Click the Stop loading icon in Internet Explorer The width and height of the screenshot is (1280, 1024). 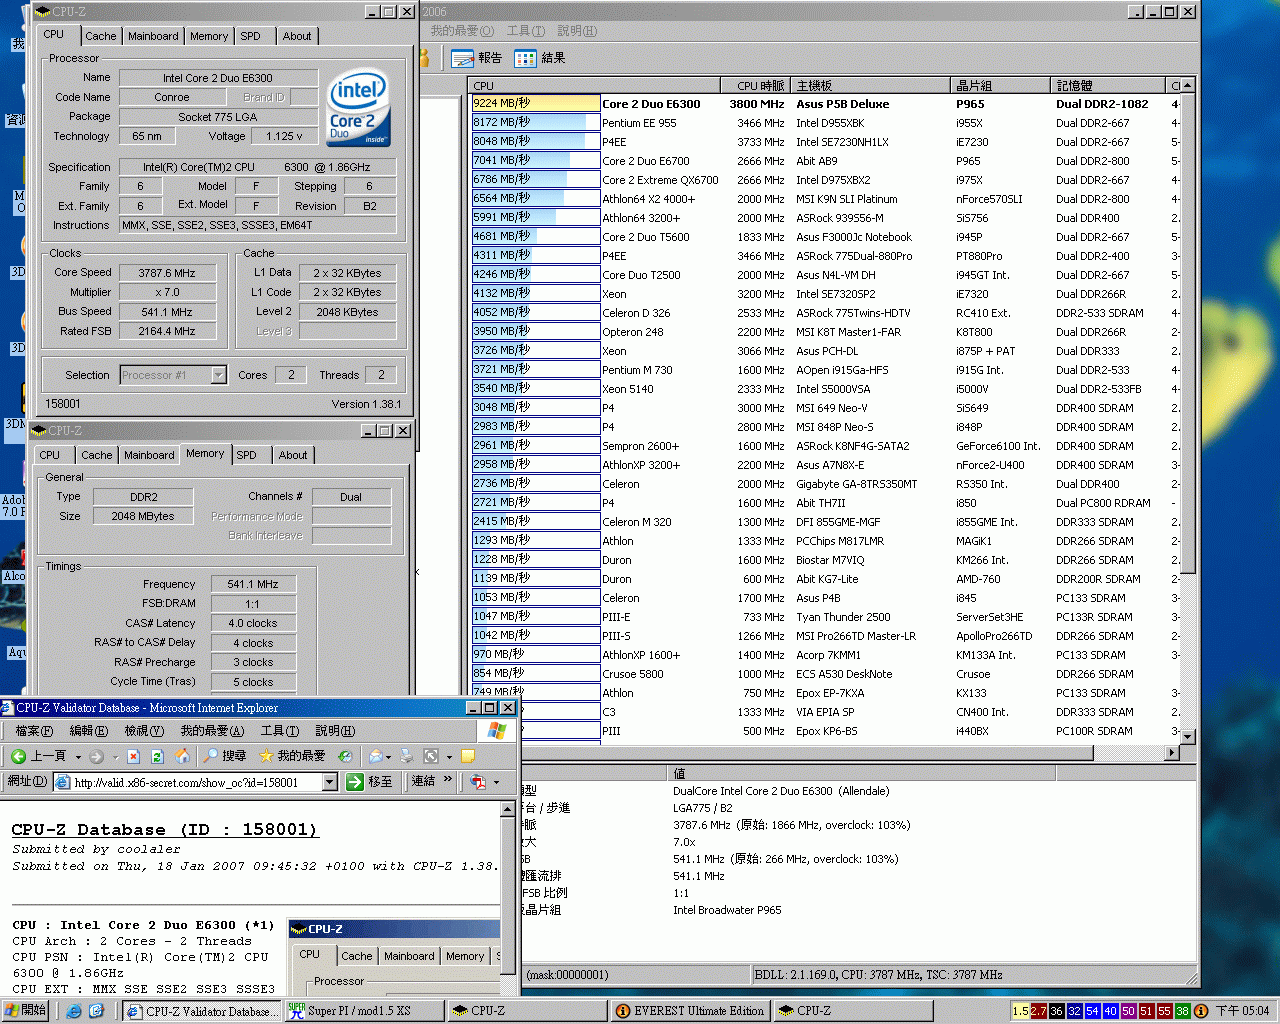click(x=134, y=756)
